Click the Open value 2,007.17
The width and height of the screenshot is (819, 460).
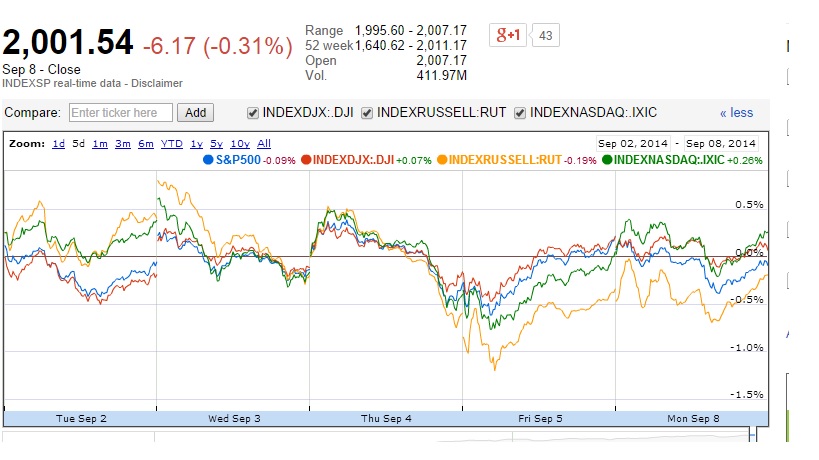click(x=441, y=61)
